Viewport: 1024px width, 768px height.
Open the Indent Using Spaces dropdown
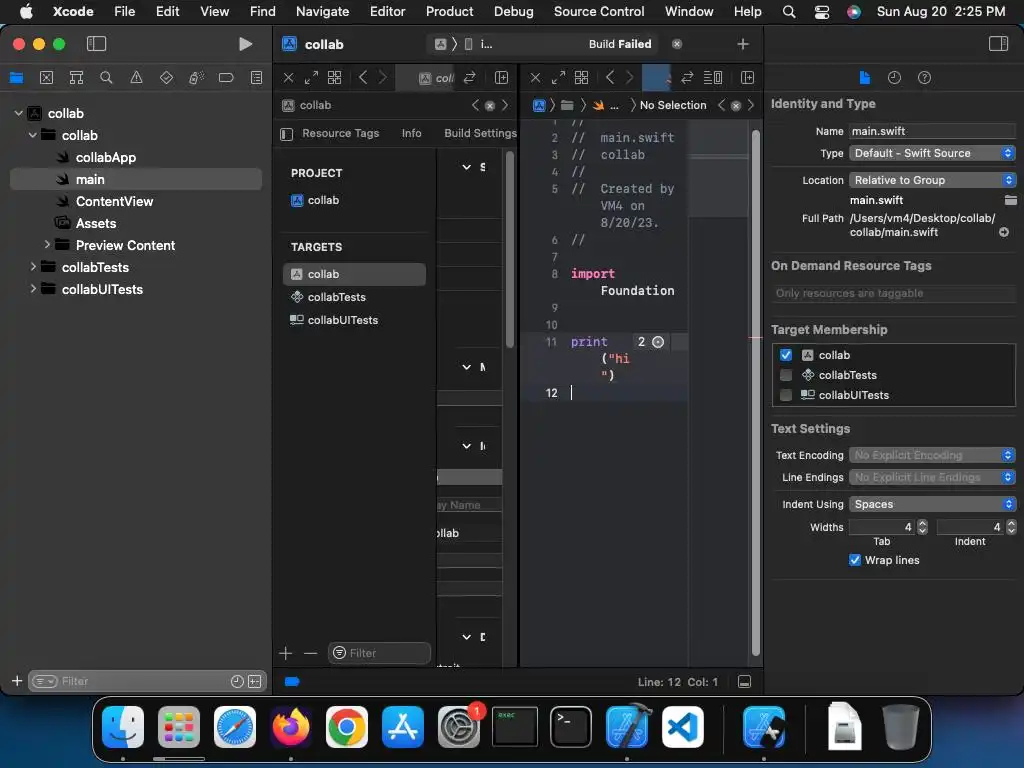pyautogui.click(x=932, y=504)
